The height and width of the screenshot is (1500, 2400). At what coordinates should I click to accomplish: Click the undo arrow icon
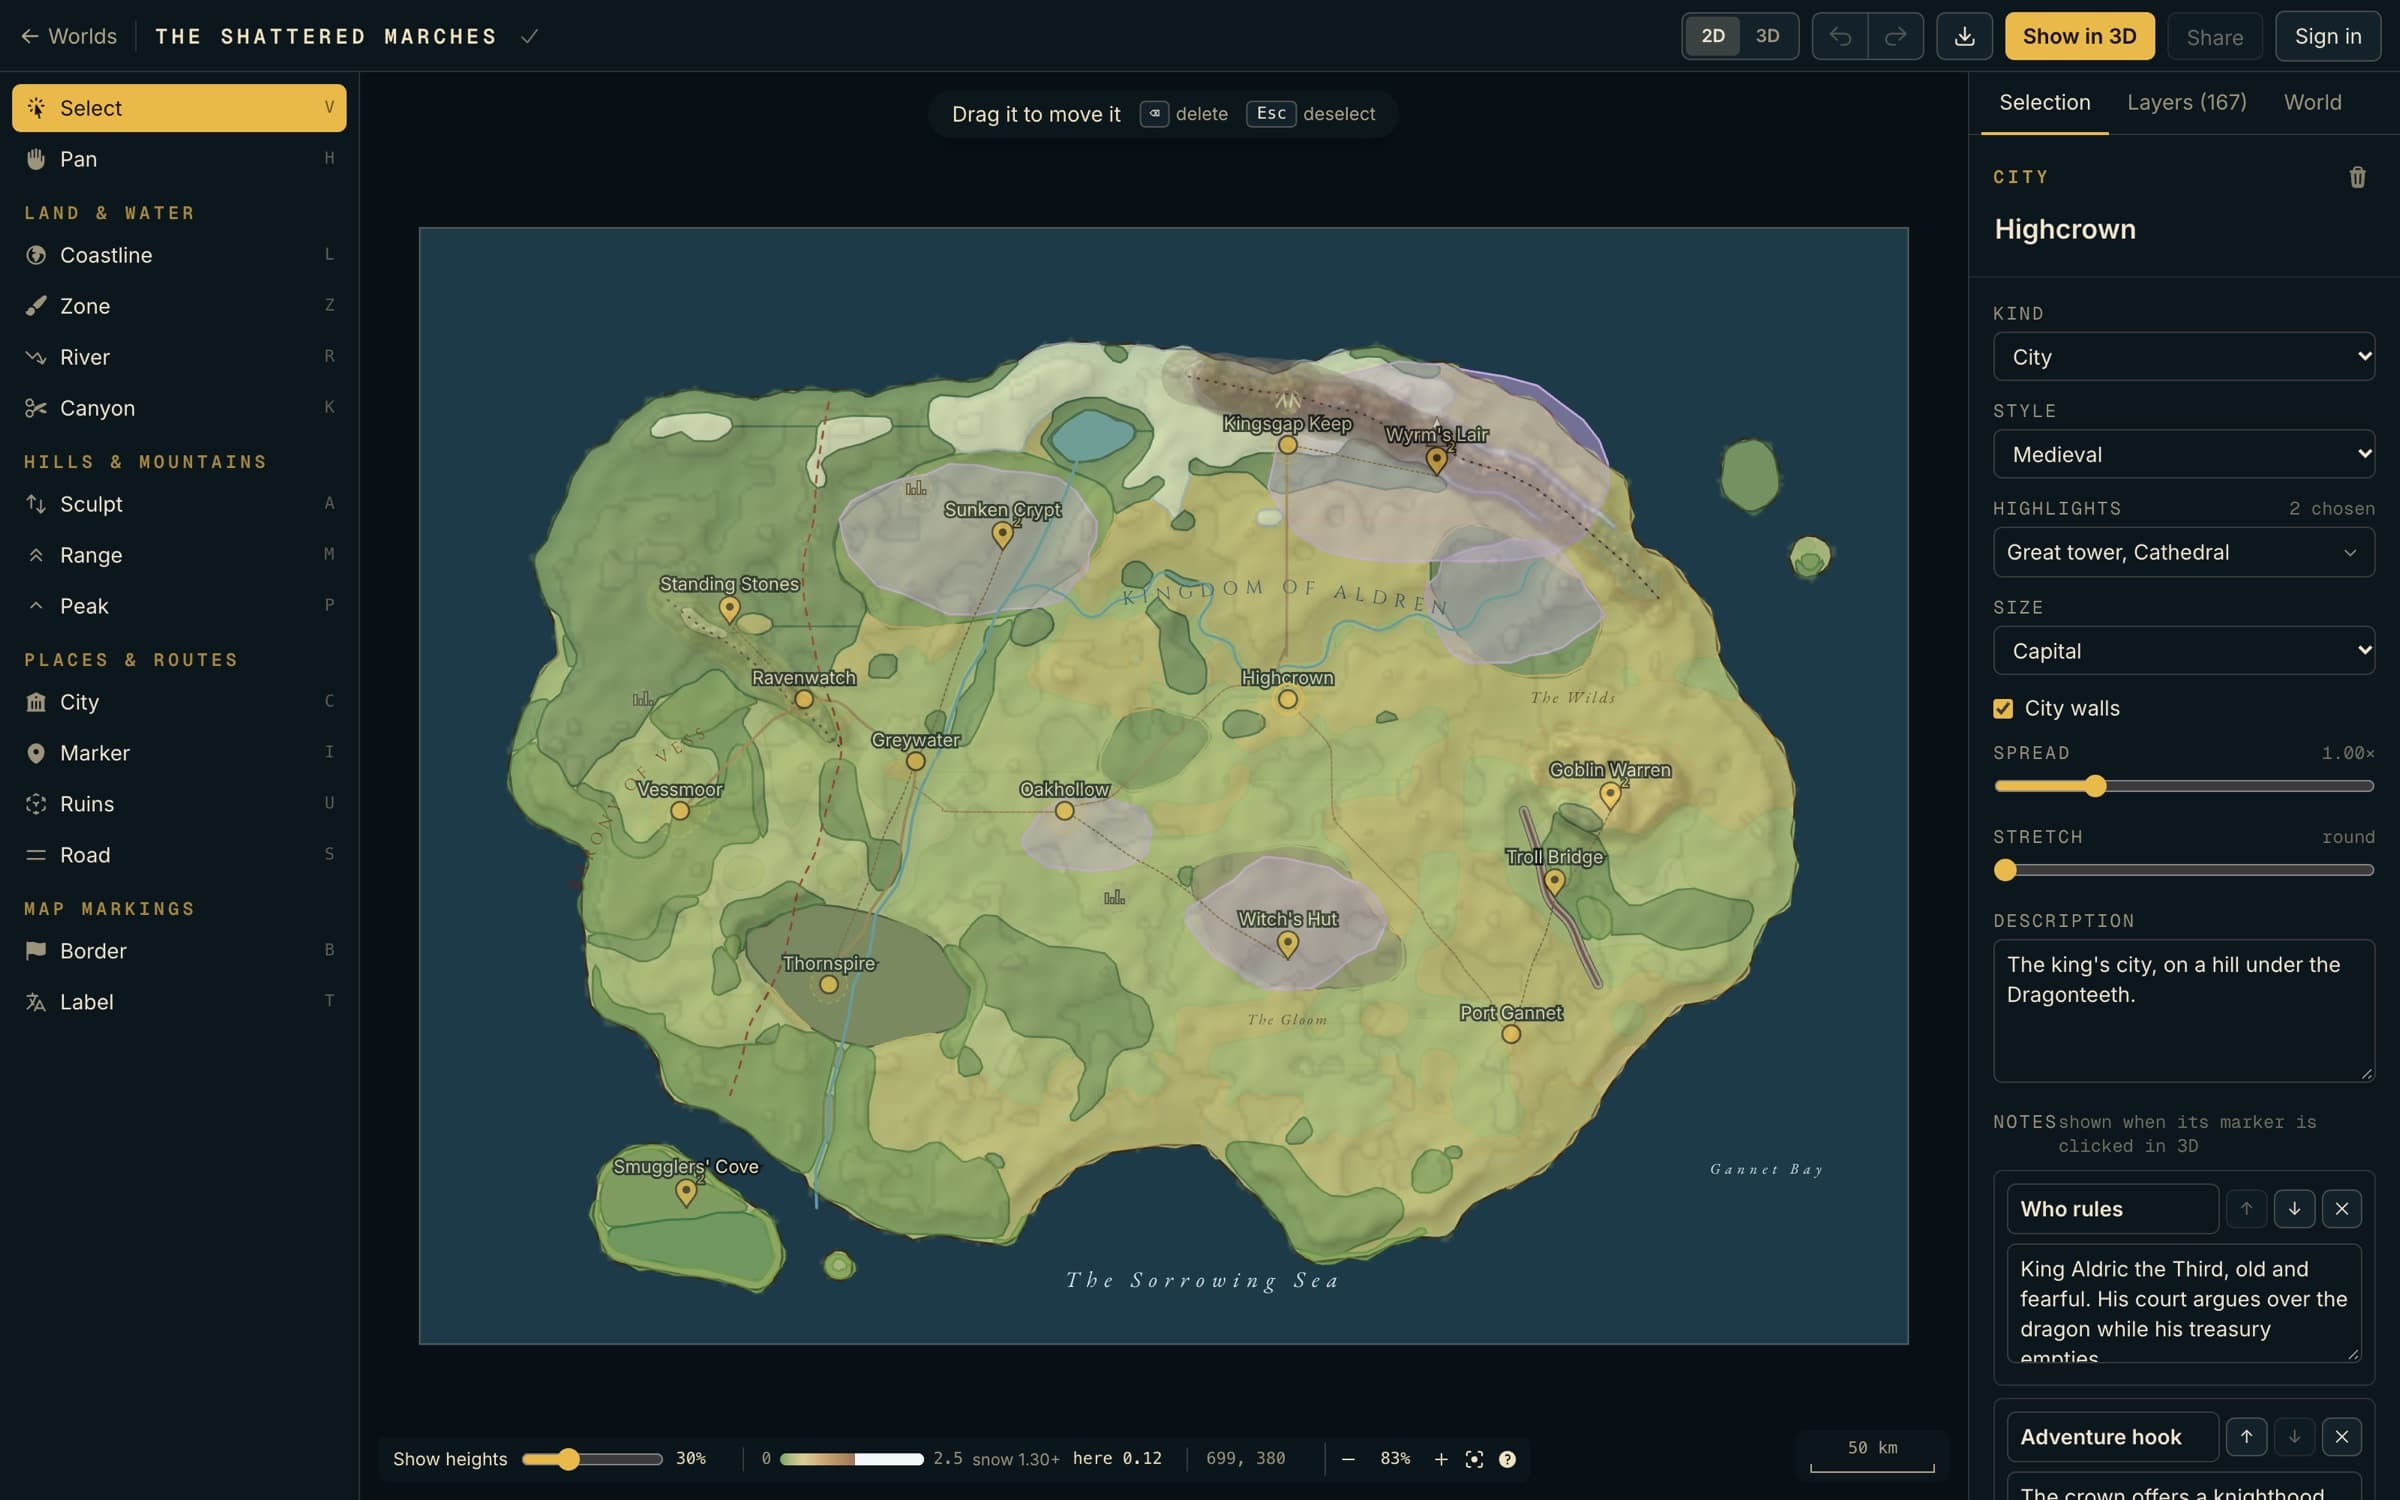pyautogui.click(x=1840, y=36)
